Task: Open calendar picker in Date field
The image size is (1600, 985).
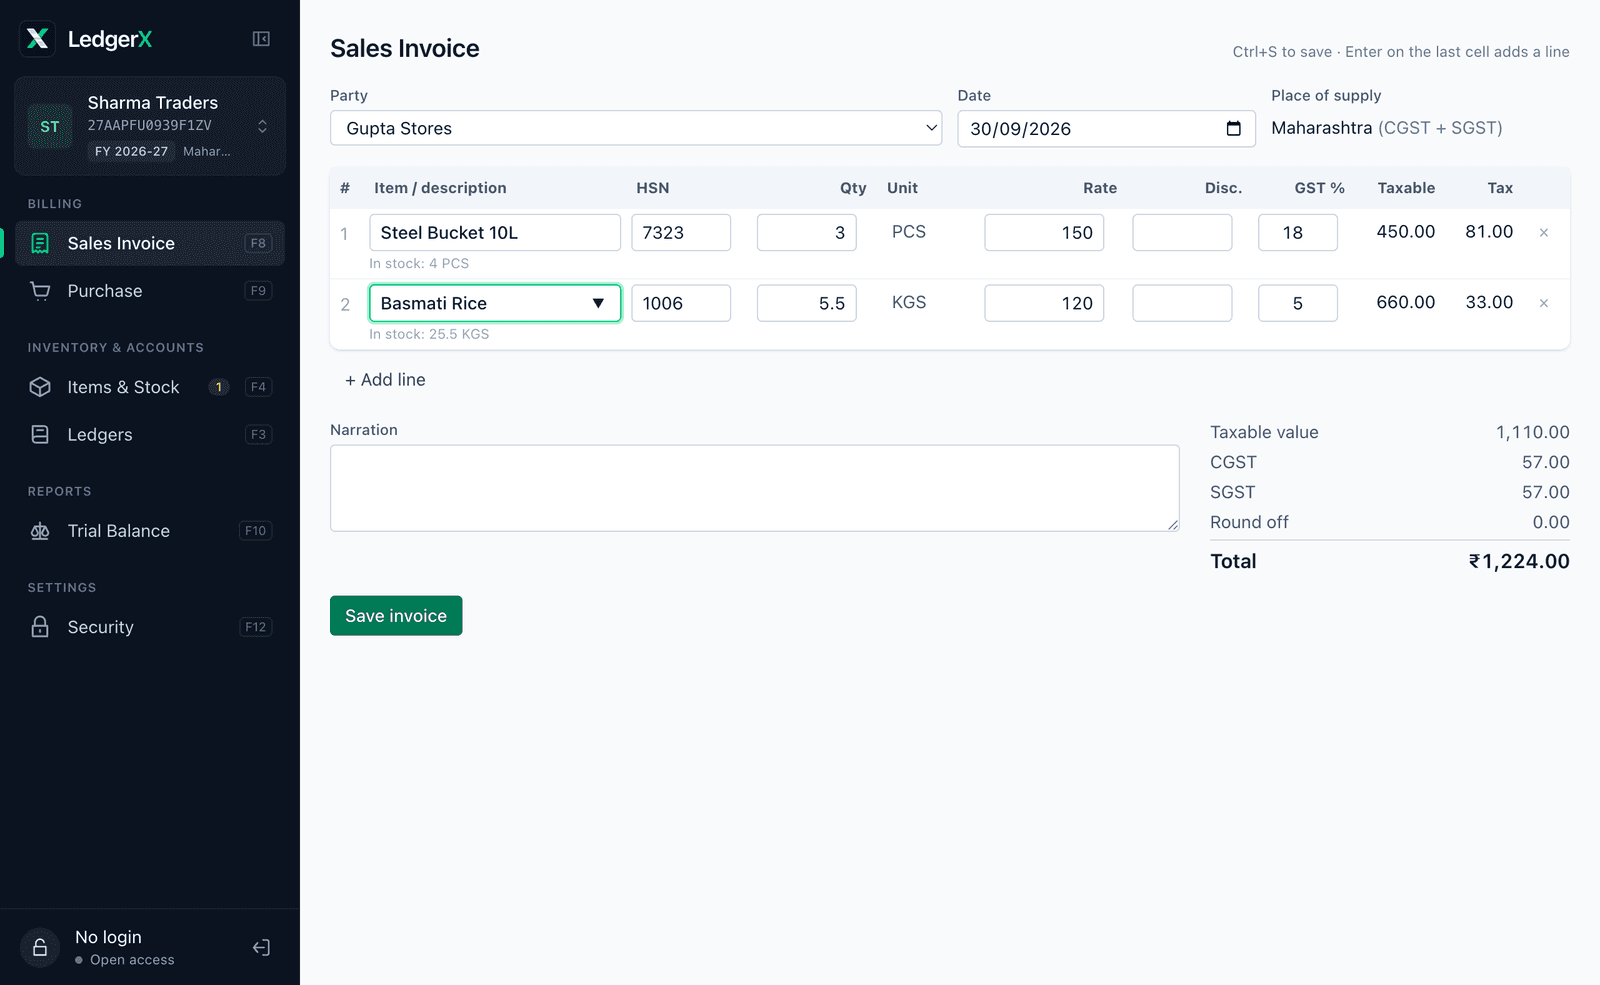Action: [1233, 128]
